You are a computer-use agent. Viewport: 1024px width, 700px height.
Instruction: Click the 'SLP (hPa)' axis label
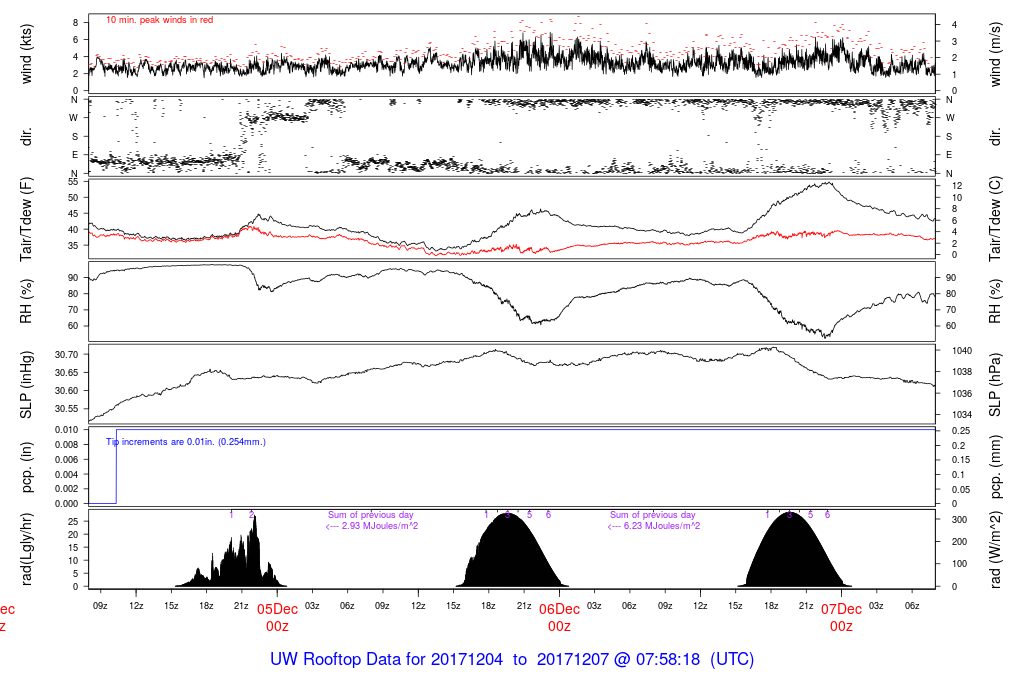(x=995, y=385)
